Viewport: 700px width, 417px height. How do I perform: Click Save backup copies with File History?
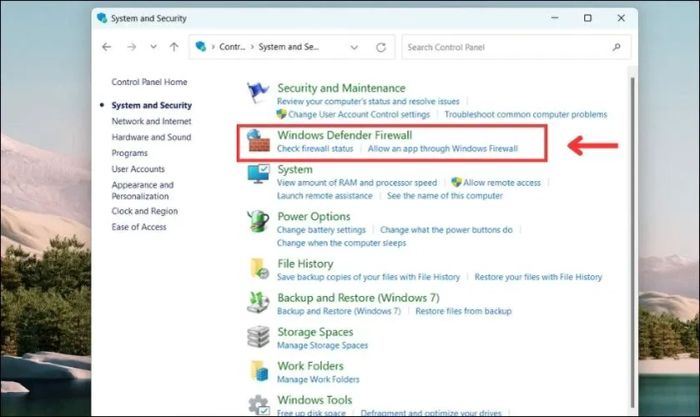point(368,277)
